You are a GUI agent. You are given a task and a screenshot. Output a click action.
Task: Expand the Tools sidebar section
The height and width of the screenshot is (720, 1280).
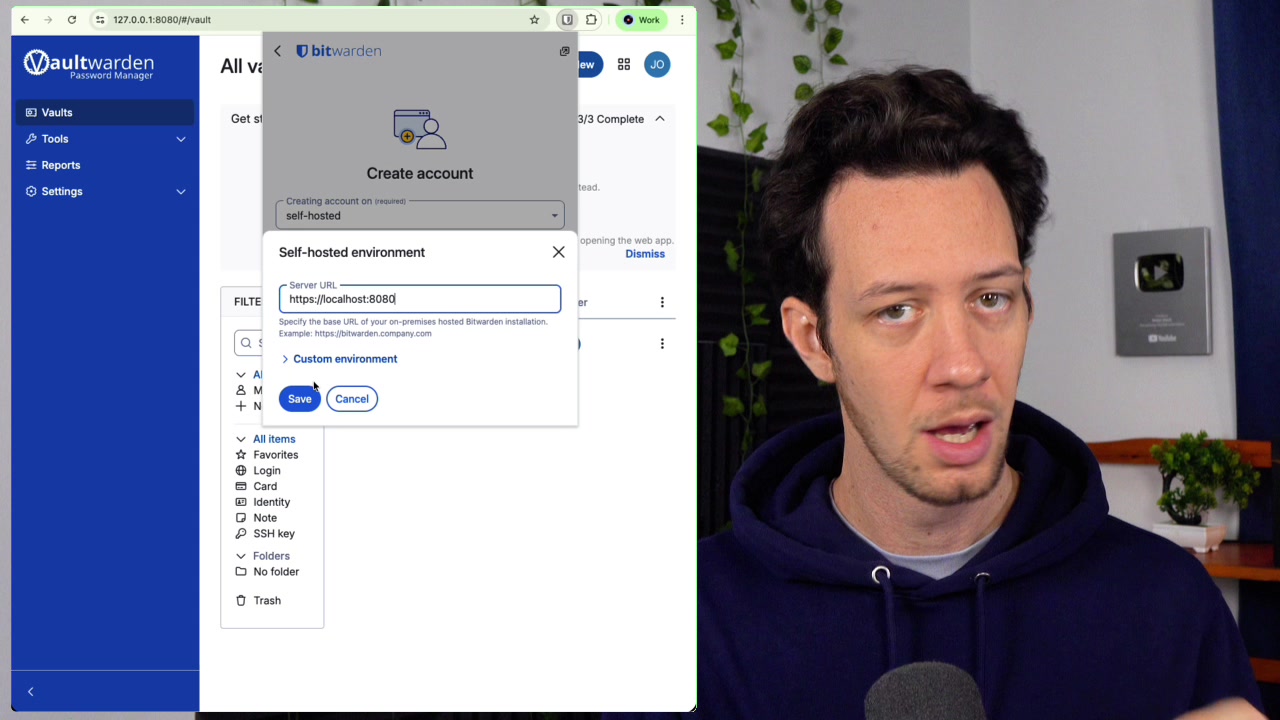point(105,139)
